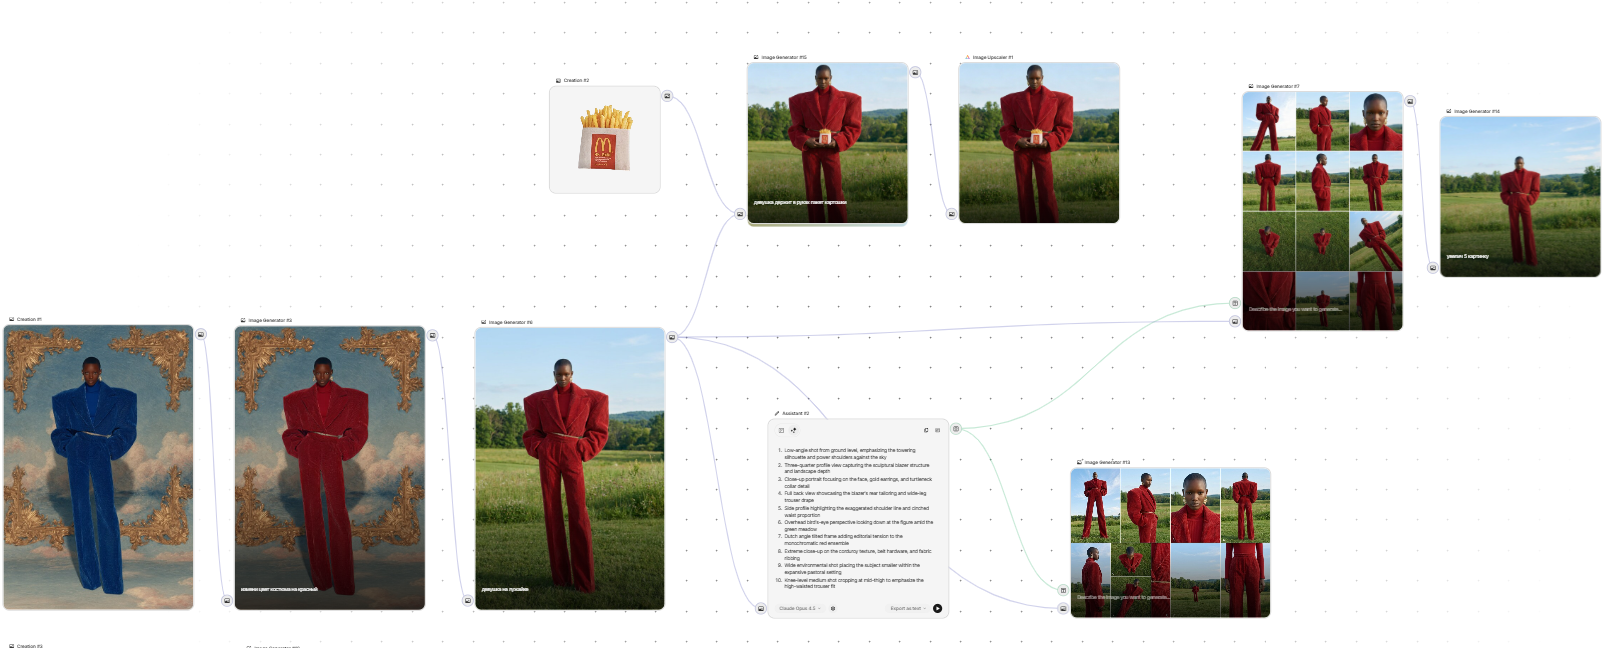Open the Claude Opus 4.5 model dropdown
The height and width of the screenshot is (648, 1621).
click(799, 608)
